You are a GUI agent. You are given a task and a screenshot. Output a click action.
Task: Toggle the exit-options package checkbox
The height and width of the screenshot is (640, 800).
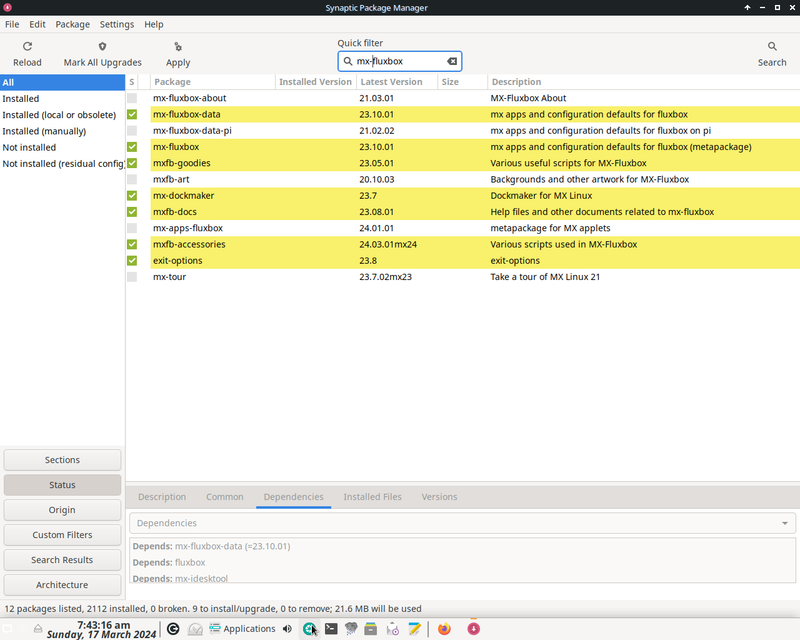(132, 261)
